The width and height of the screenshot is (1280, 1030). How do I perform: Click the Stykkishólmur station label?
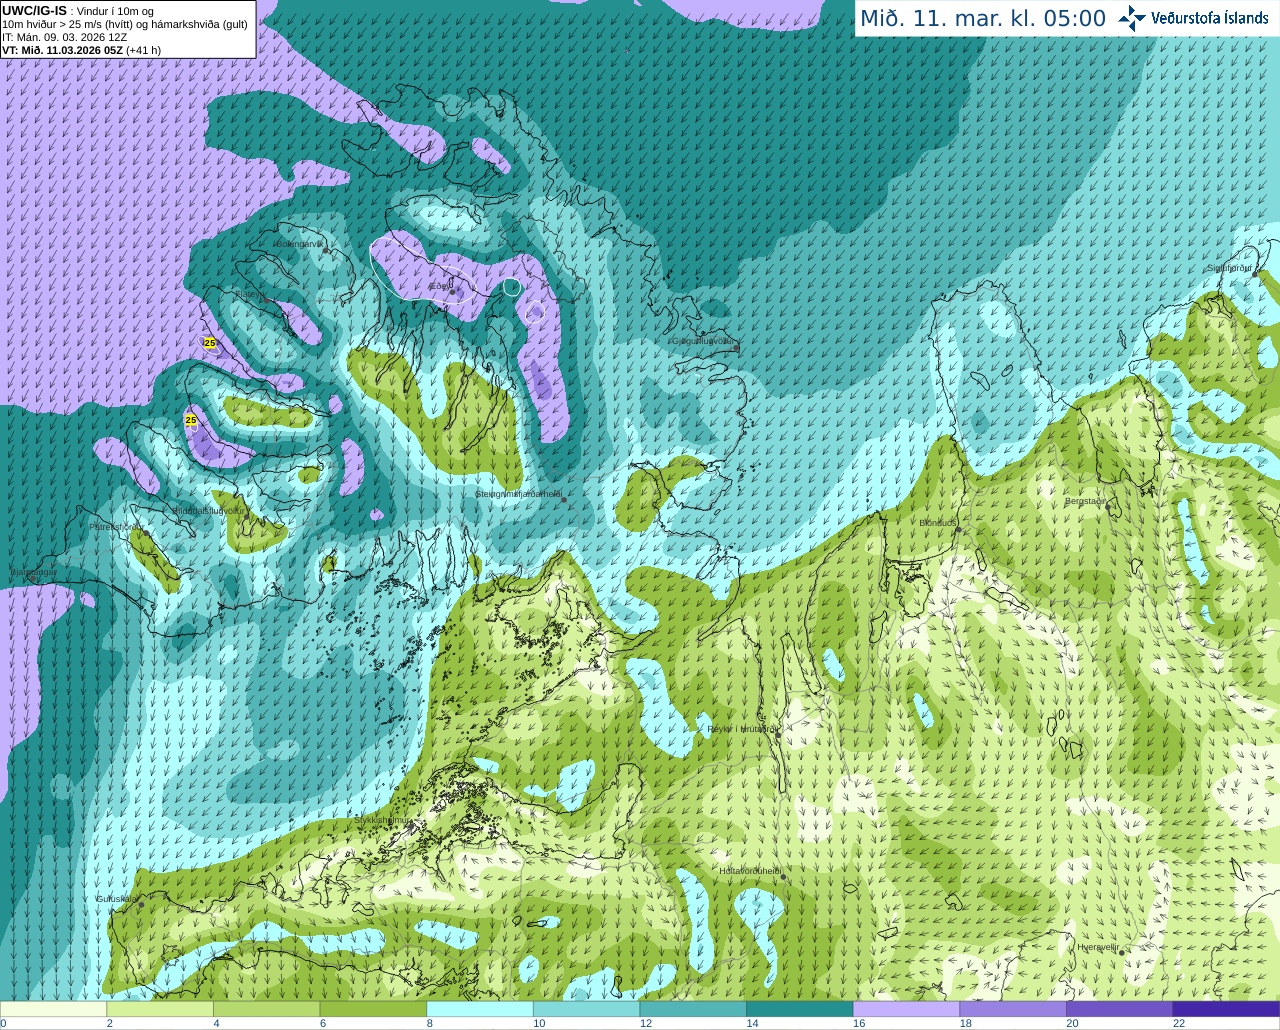pos(382,820)
